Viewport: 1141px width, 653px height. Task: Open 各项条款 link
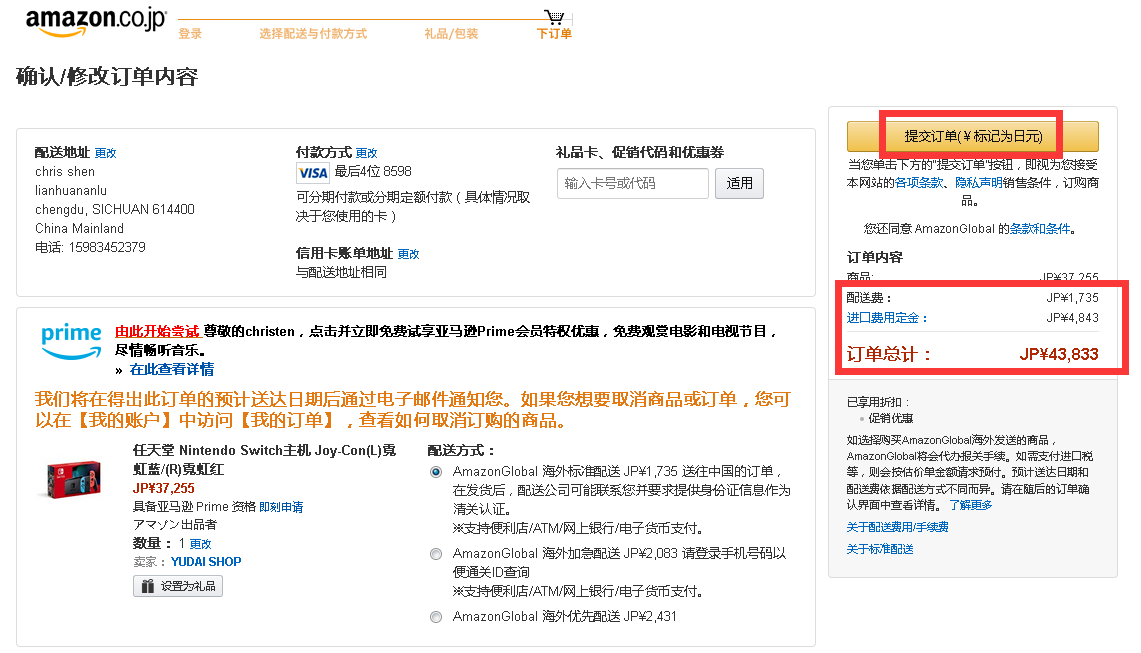click(x=919, y=183)
